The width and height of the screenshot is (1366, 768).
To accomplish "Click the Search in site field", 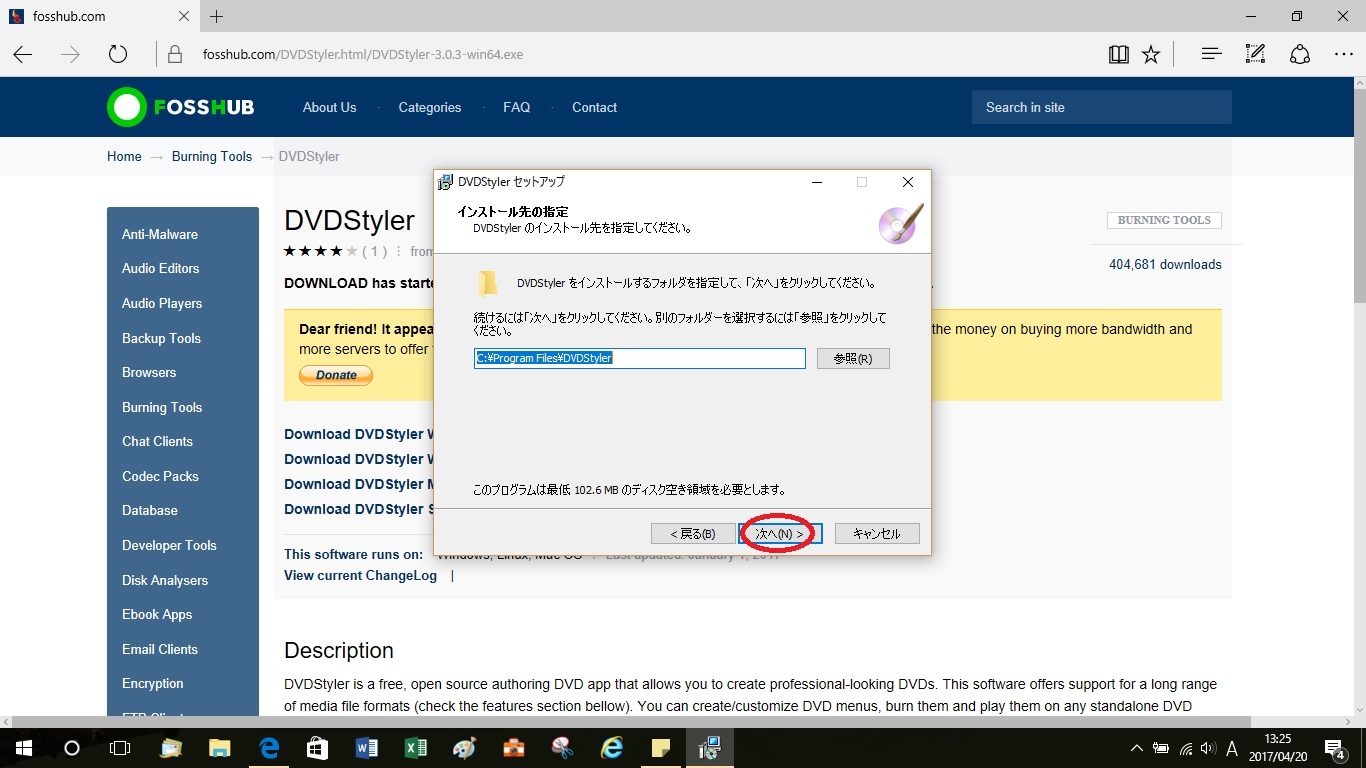I will tap(1101, 107).
